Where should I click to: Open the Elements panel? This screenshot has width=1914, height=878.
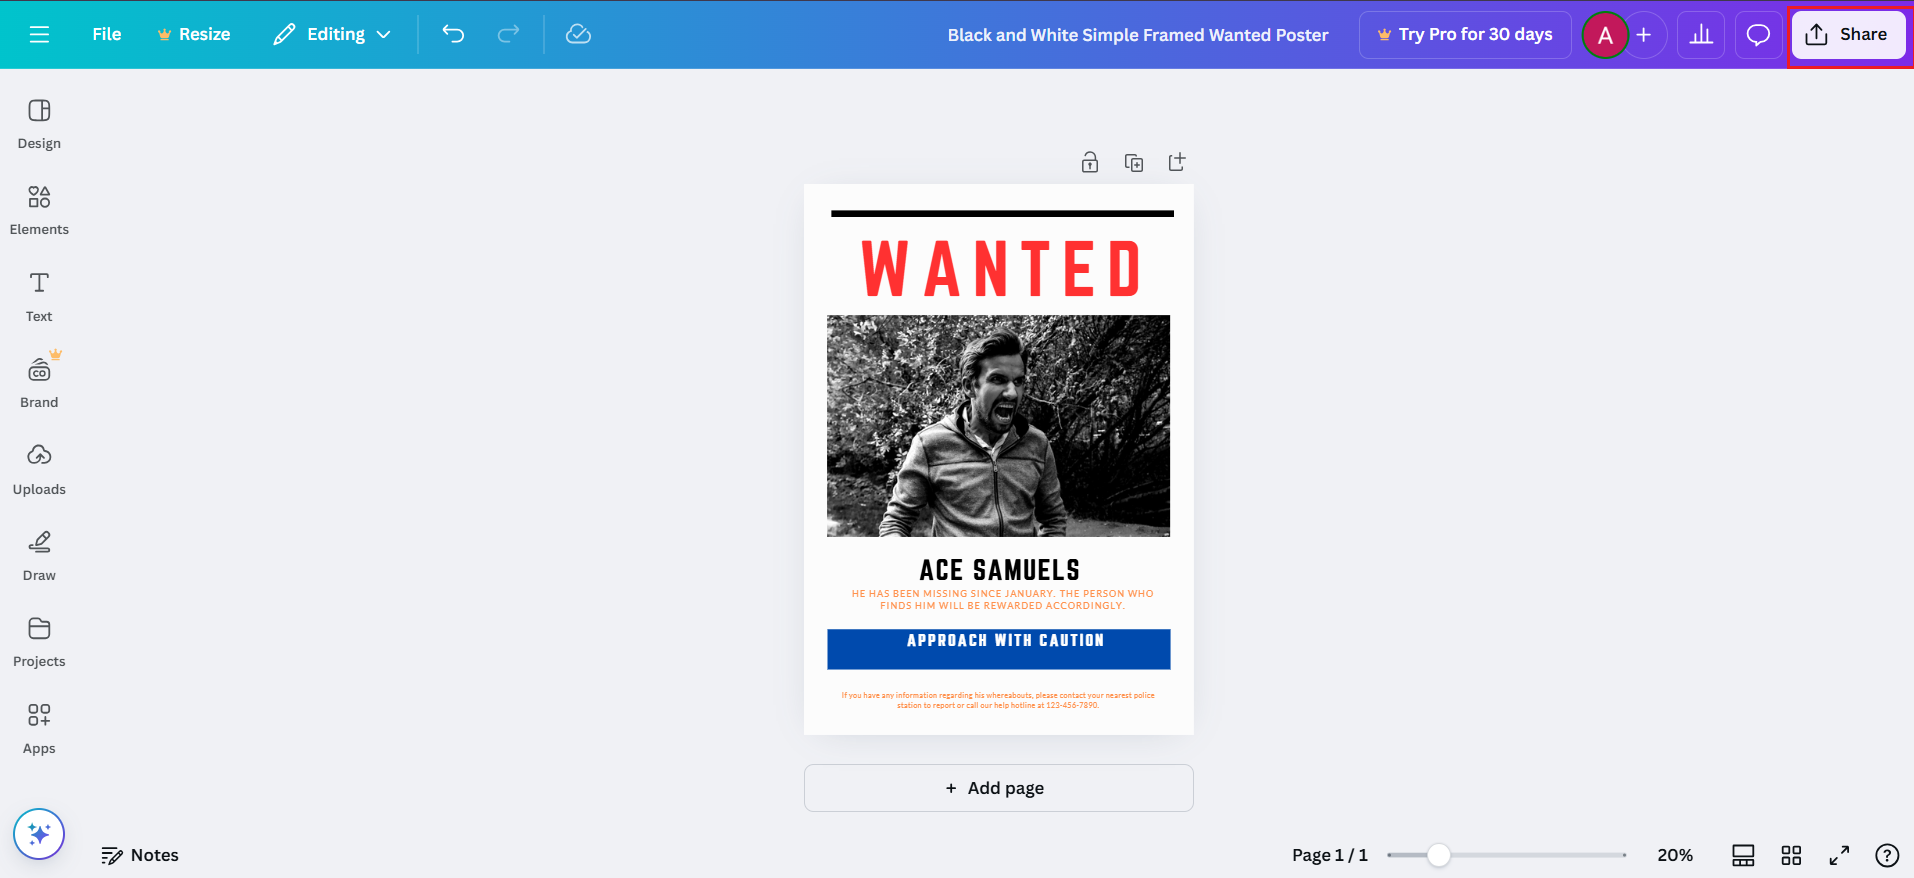(x=39, y=209)
